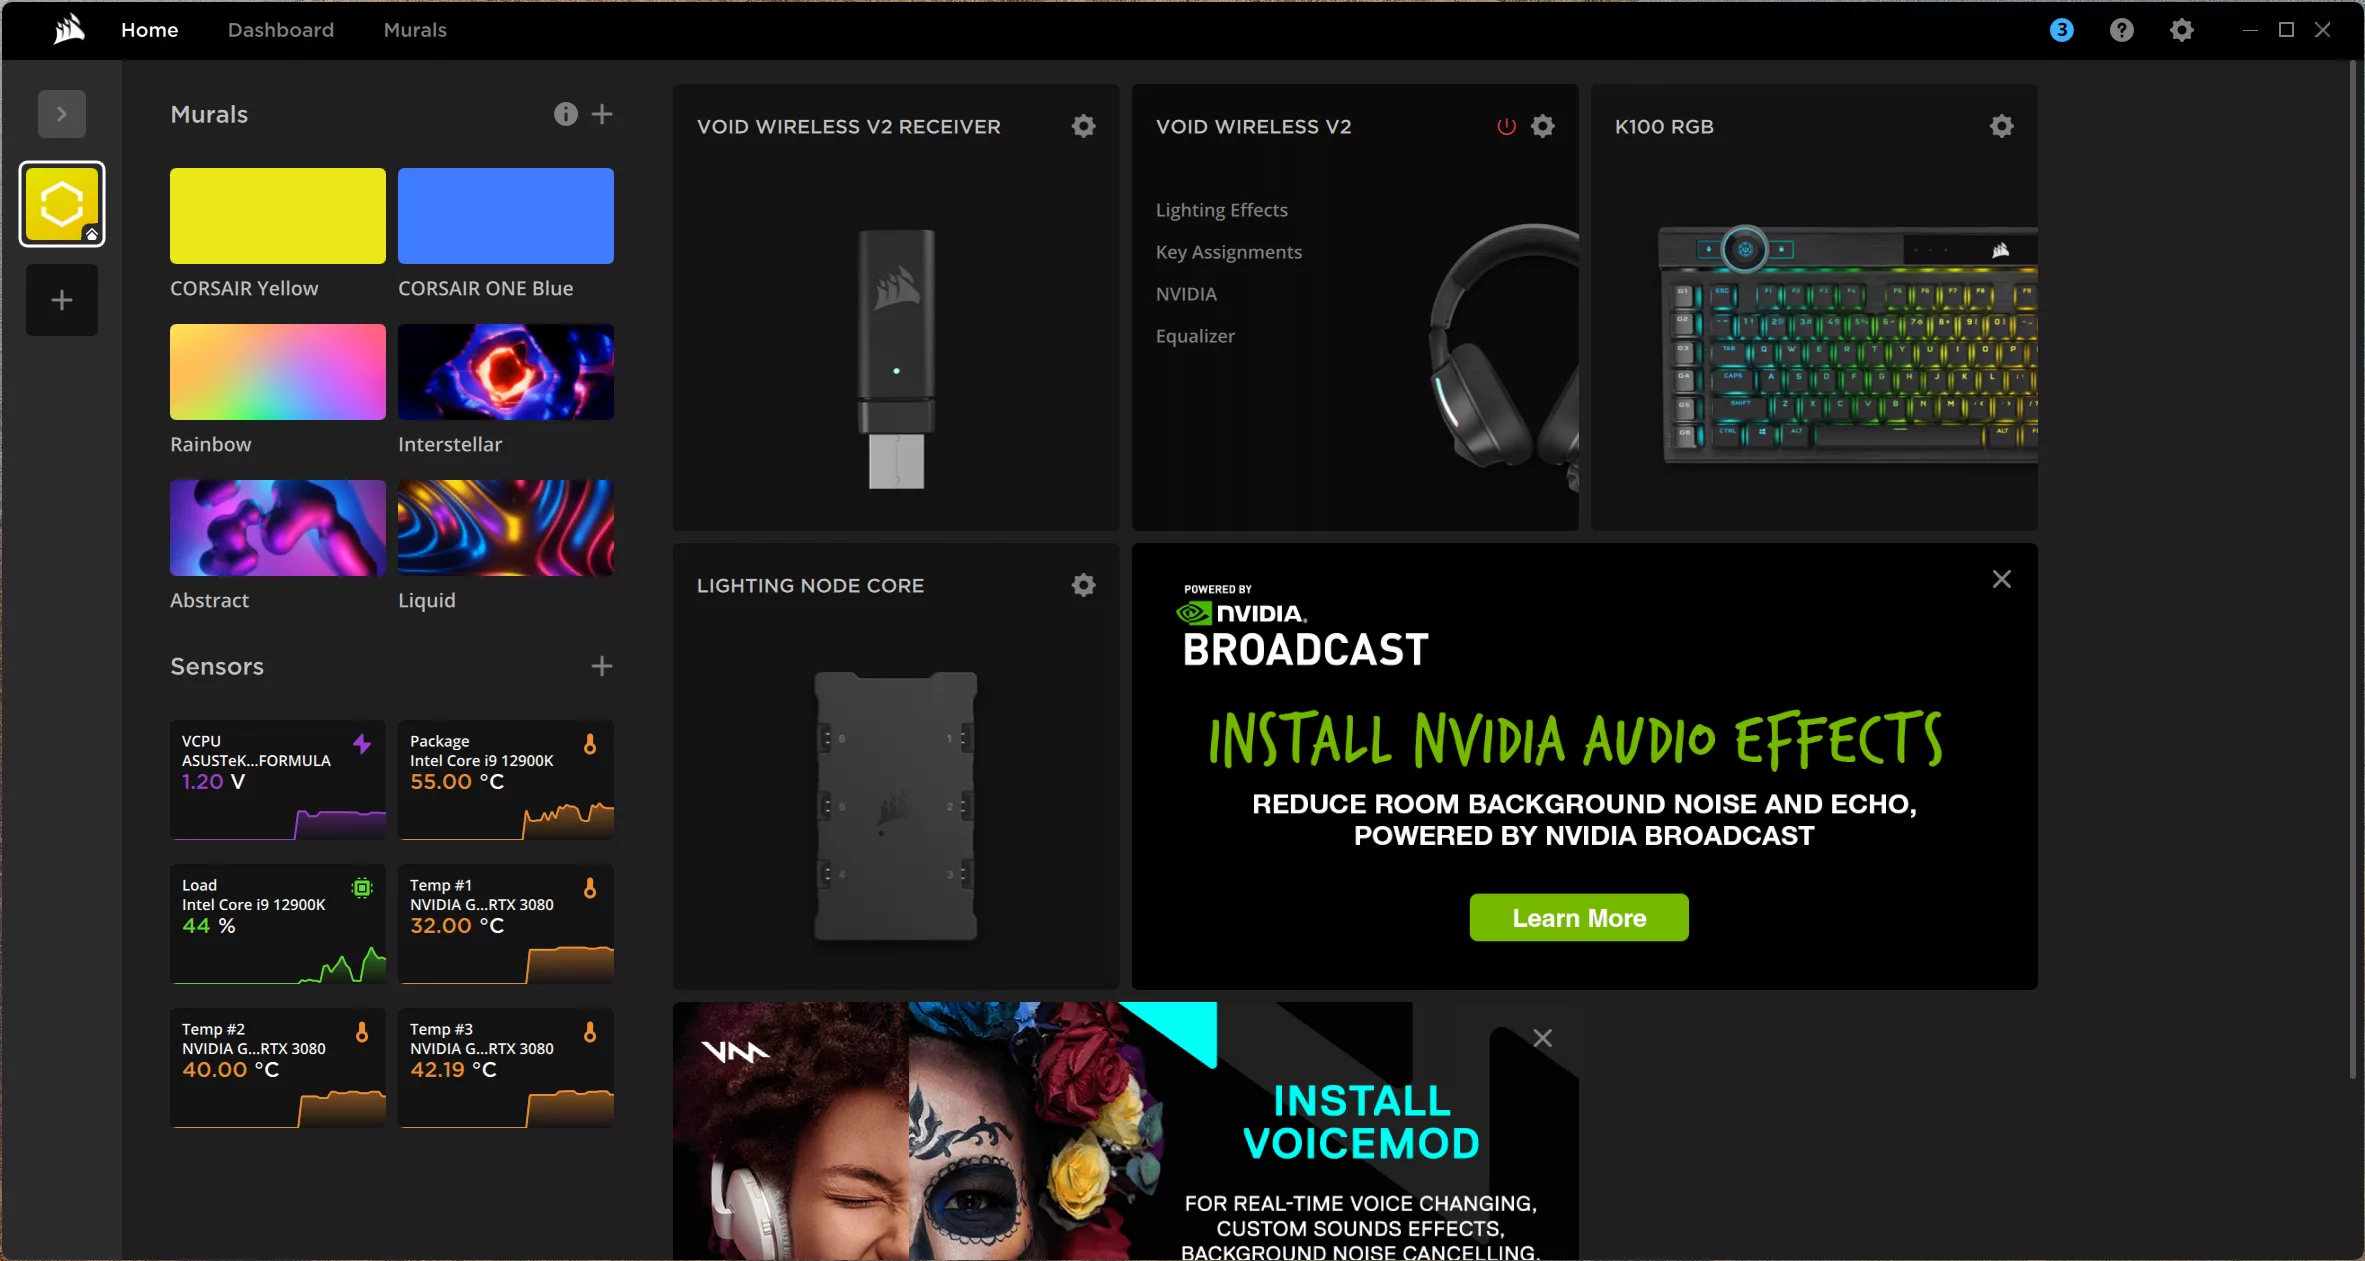2365x1261 pixels.
Task: Select the Interstellar mural thumbnail
Action: click(506, 372)
